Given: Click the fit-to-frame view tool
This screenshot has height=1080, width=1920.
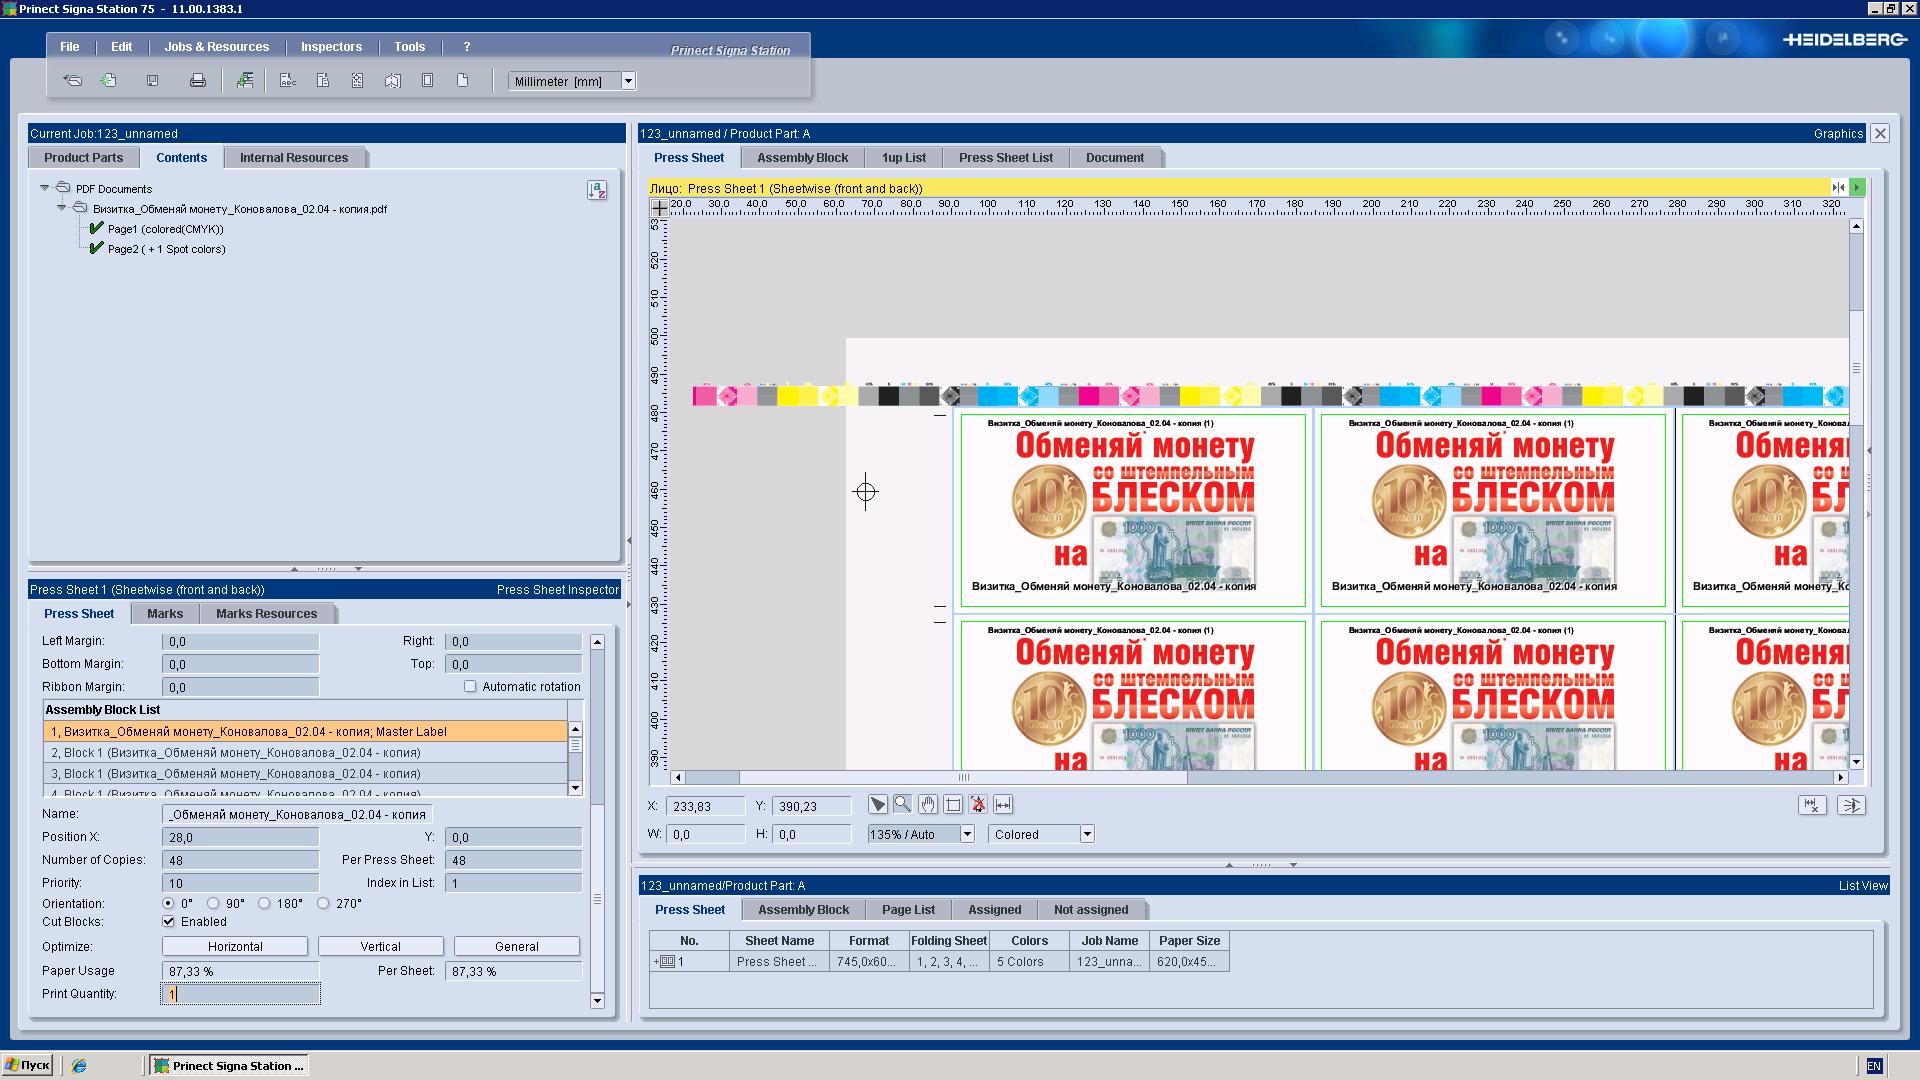Looking at the screenshot, I should [953, 805].
